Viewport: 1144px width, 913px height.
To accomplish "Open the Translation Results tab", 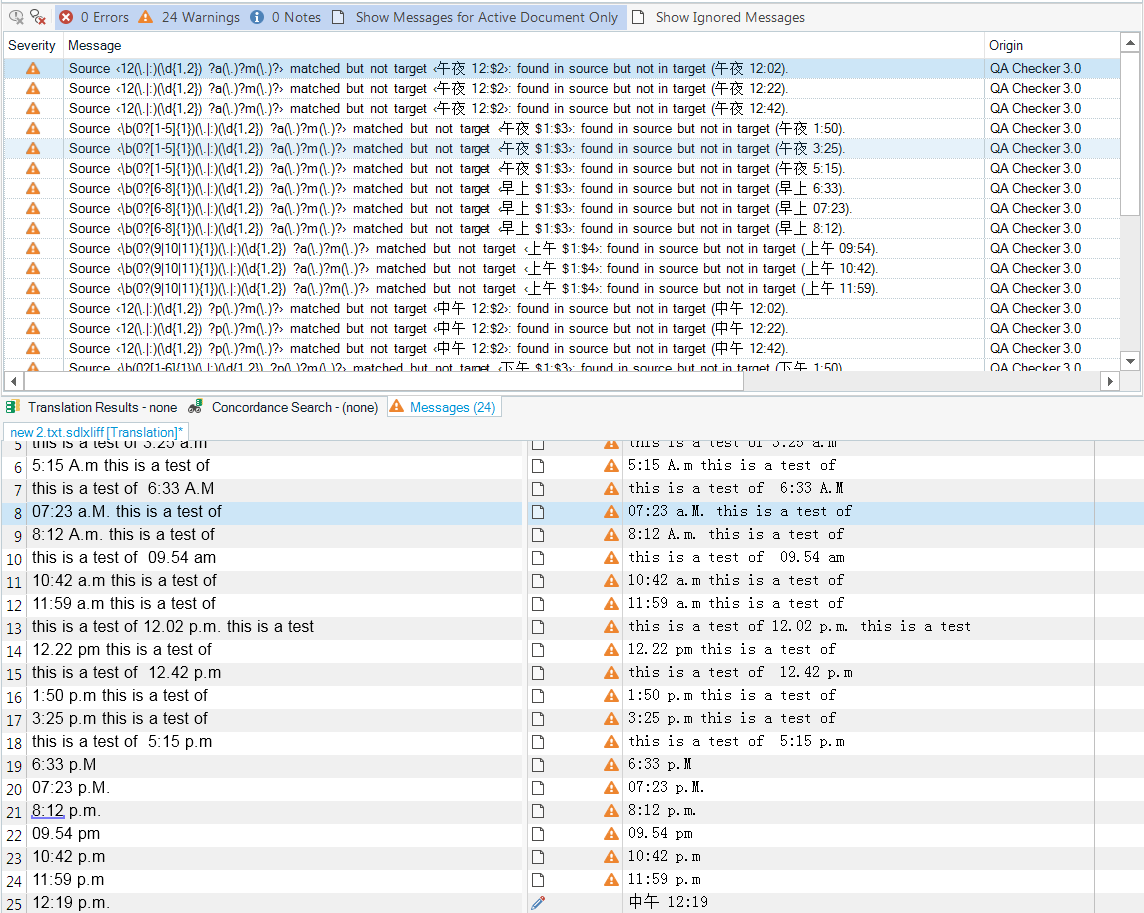I will [x=92, y=407].
